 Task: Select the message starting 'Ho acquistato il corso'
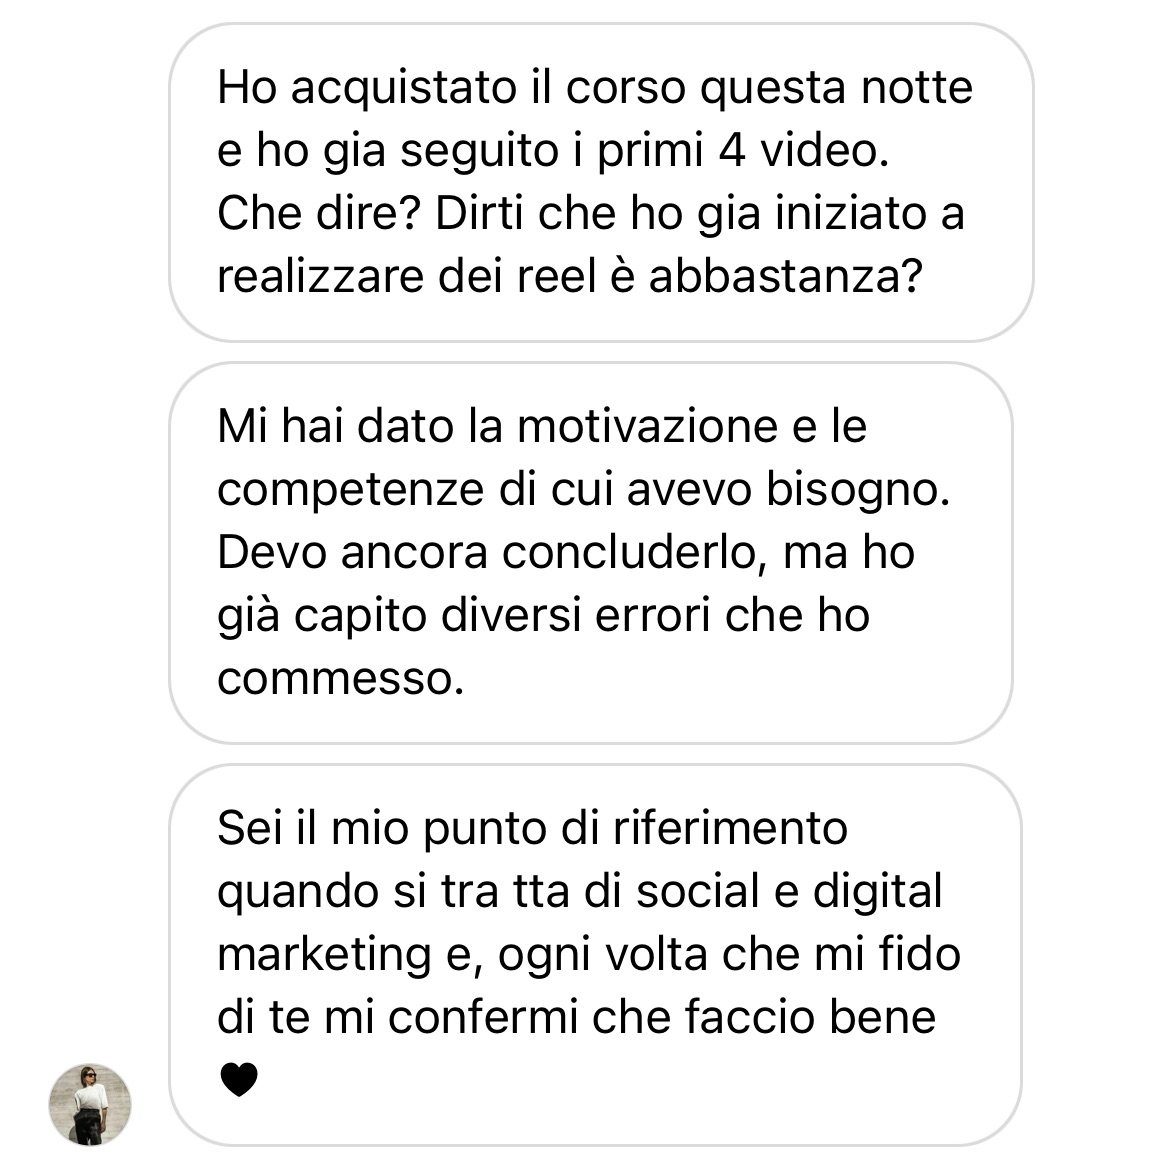(x=601, y=182)
